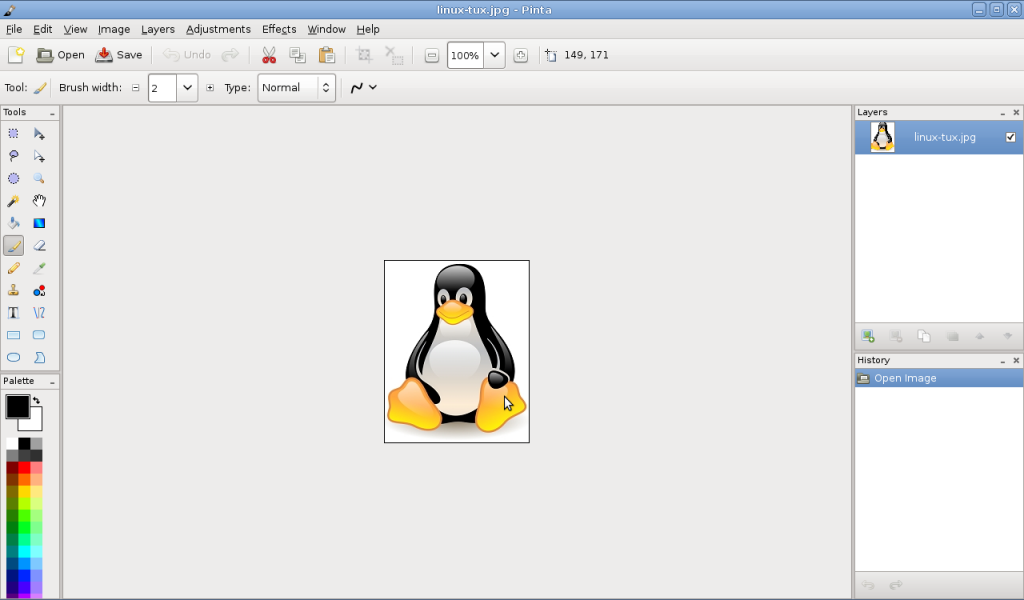The image size is (1024, 600).
Task: Select the Open Image history item
Action: (938, 378)
